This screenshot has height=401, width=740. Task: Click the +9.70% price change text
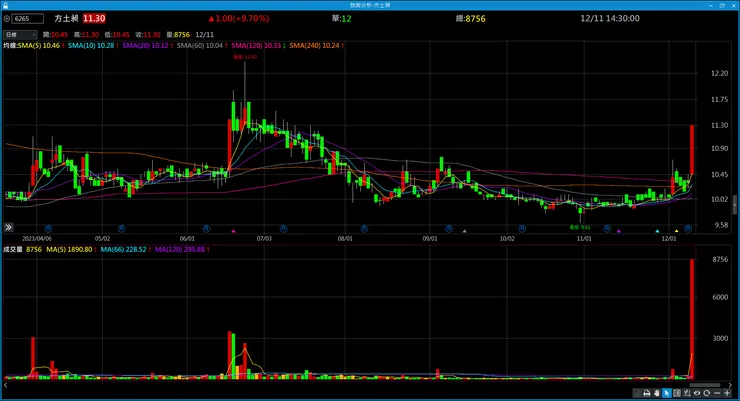pos(250,18)
